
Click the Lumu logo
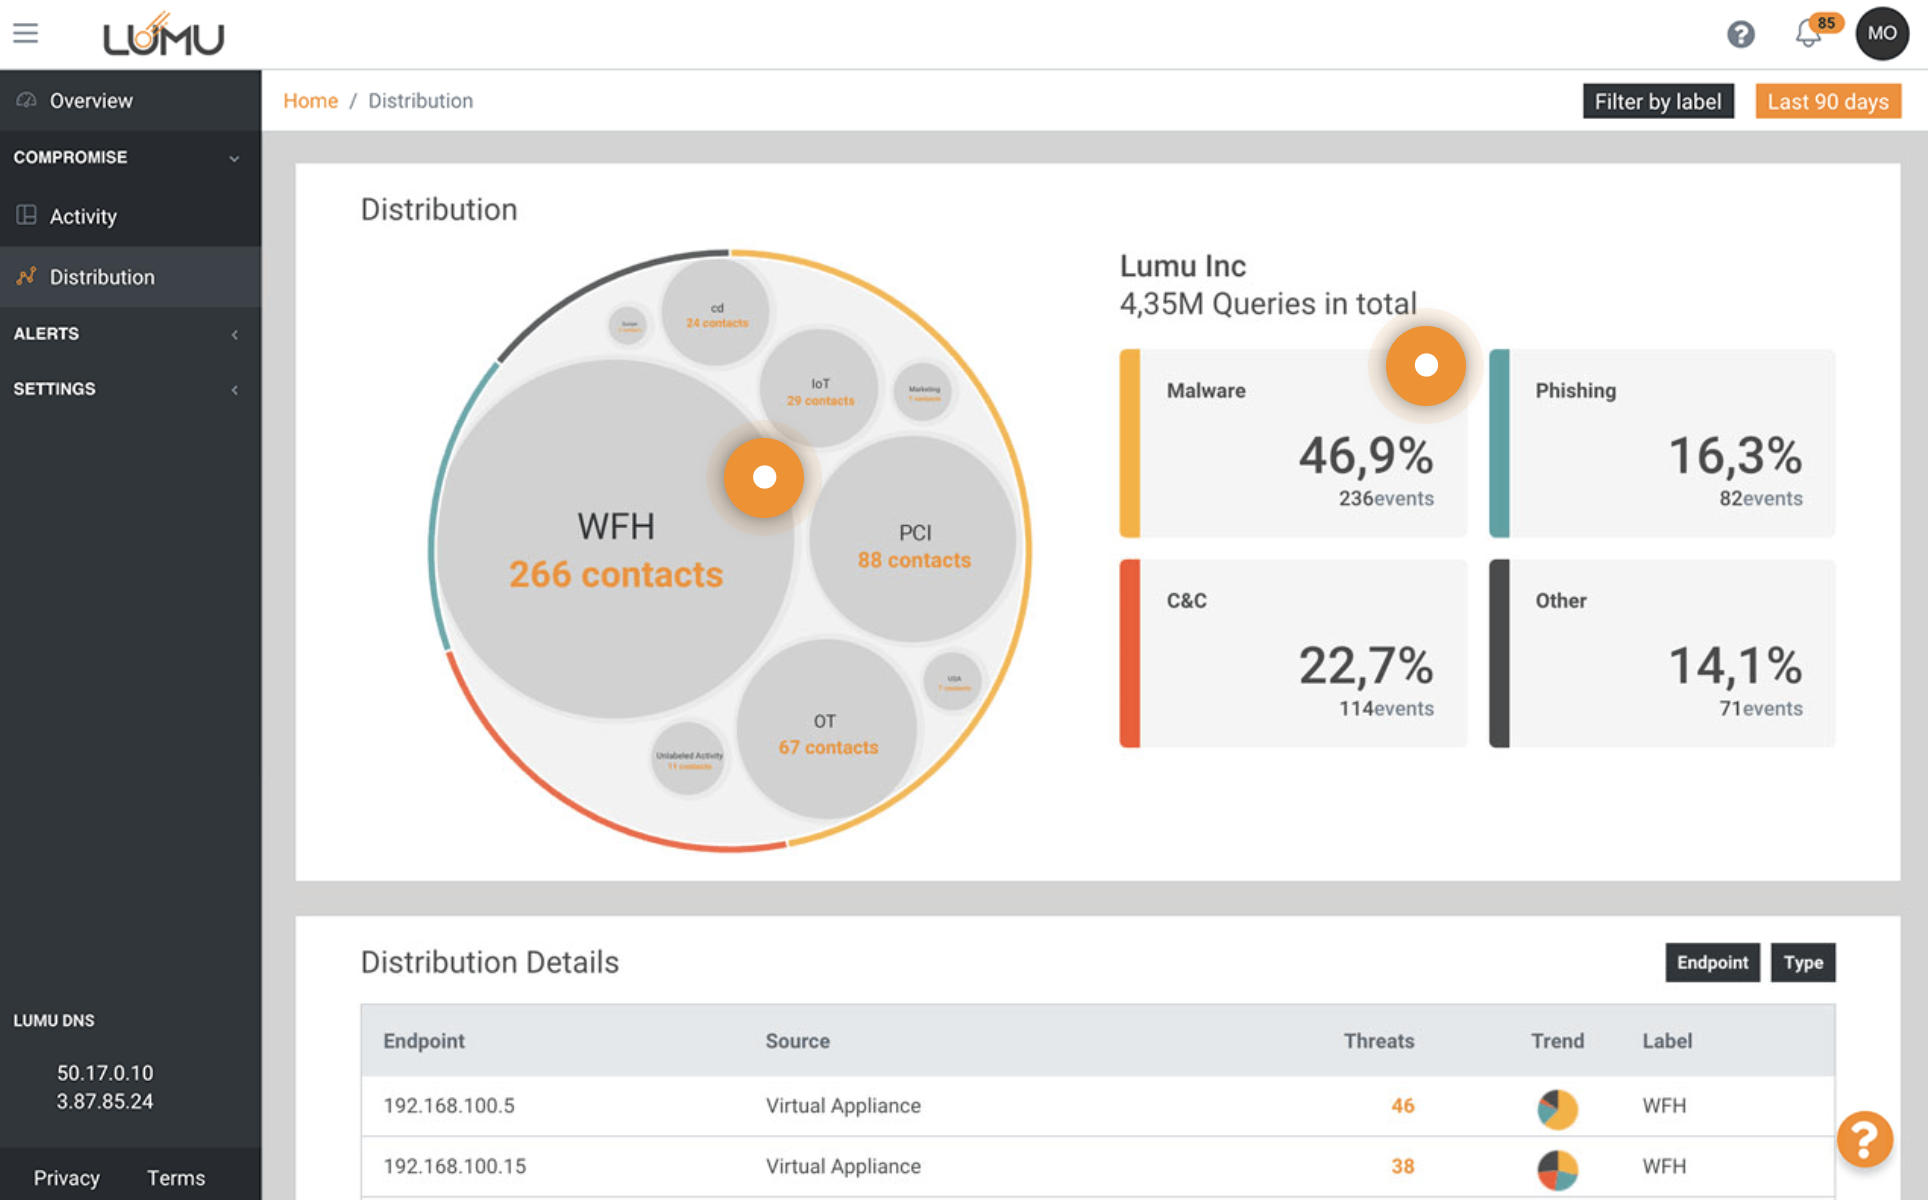(x=164, y=35)
